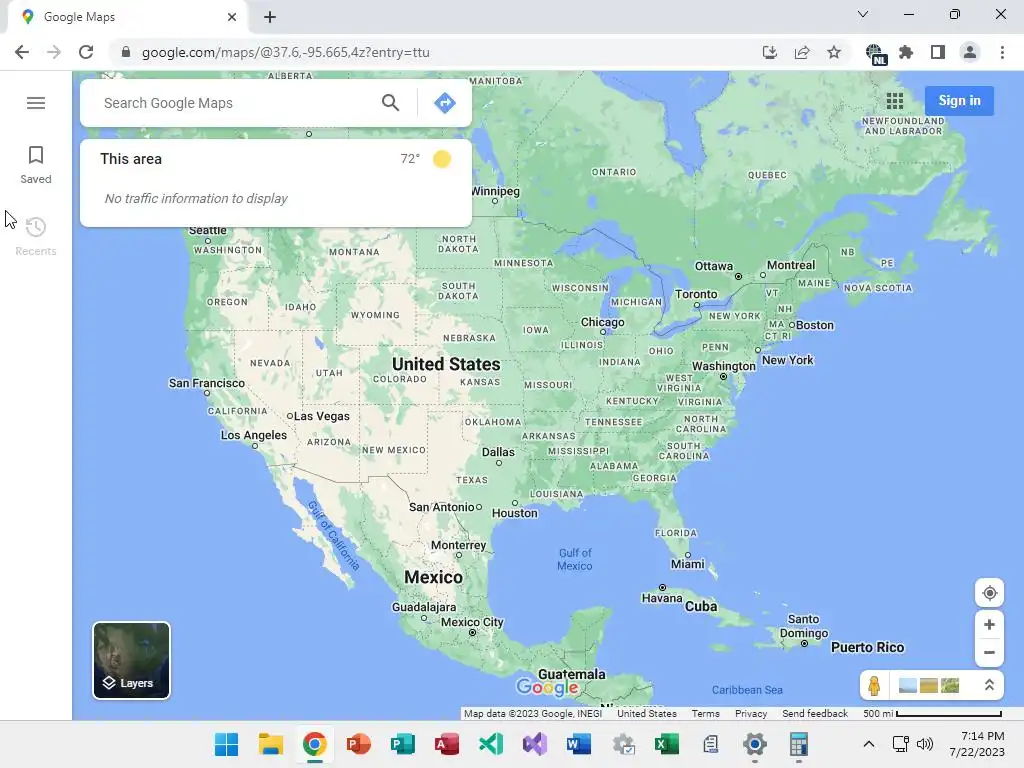Image resolution: width=1024 pixels, height=768 pixels.
Task: Click the Toronto city label
Action: pyautogui.click(x=696, y=295)
